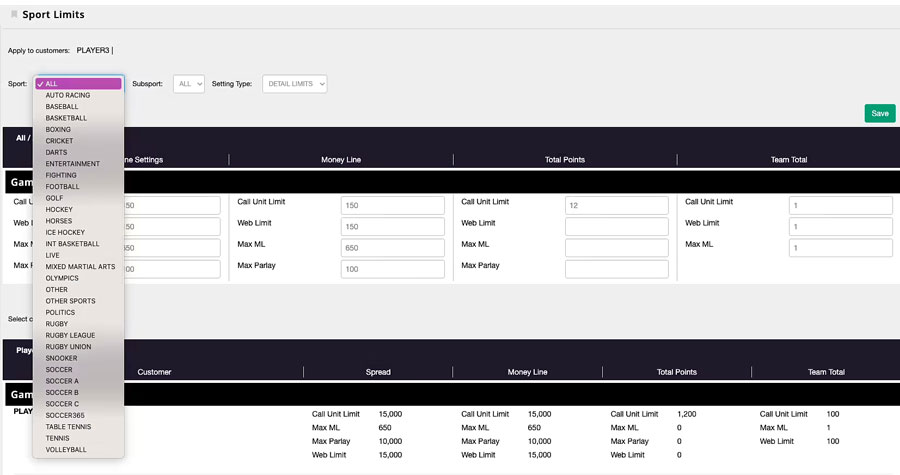
Task: Click Money Line Max Parlay field
Action: pos(393,269)
